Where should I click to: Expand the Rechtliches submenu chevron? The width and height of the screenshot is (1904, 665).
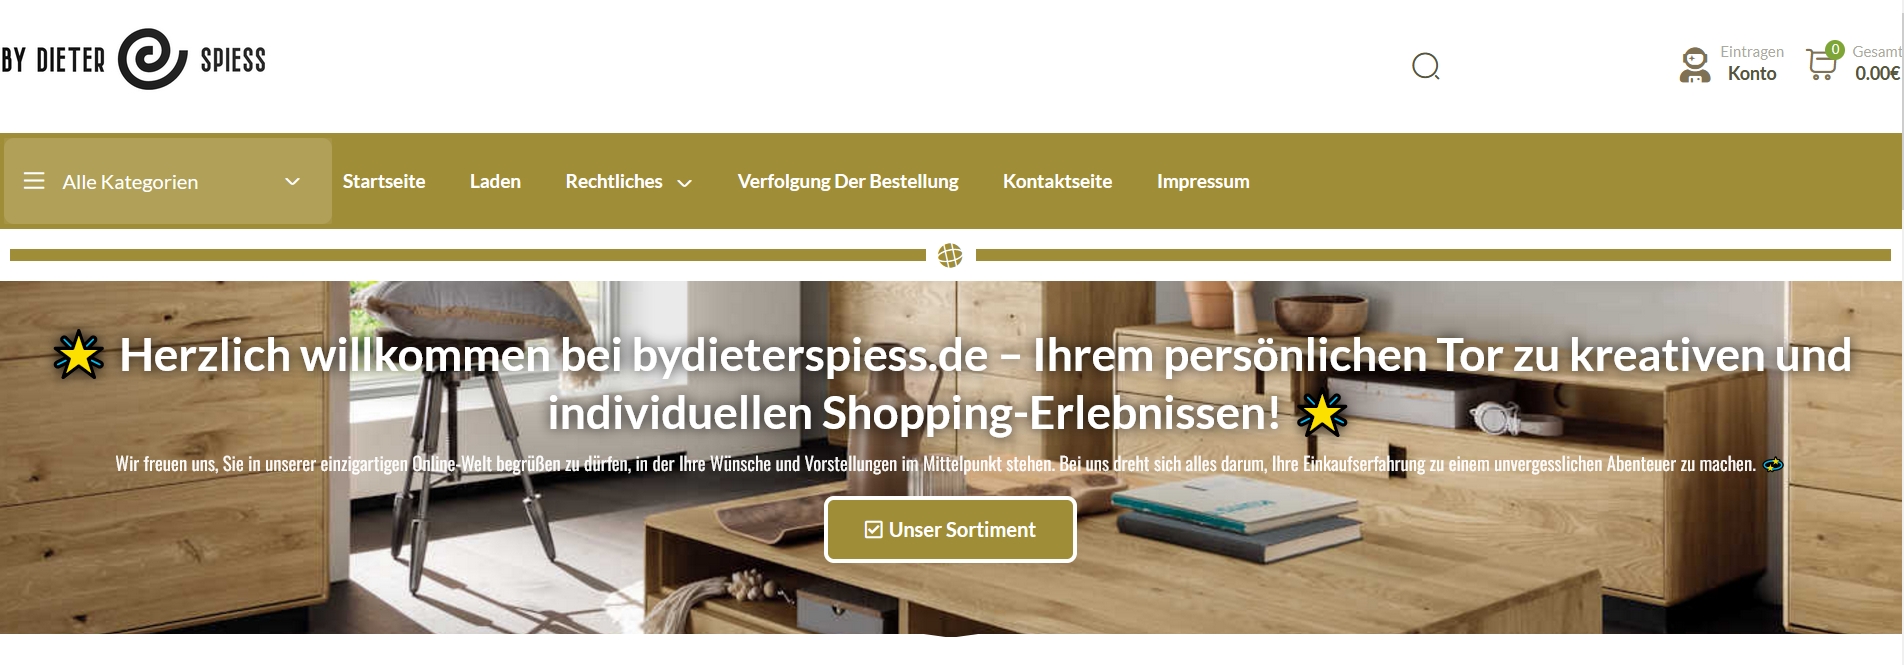[685, 183]
